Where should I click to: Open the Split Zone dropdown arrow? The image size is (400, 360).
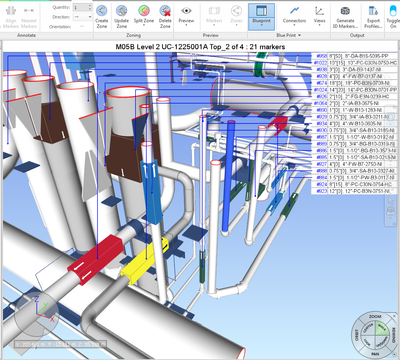coord(144,25)
